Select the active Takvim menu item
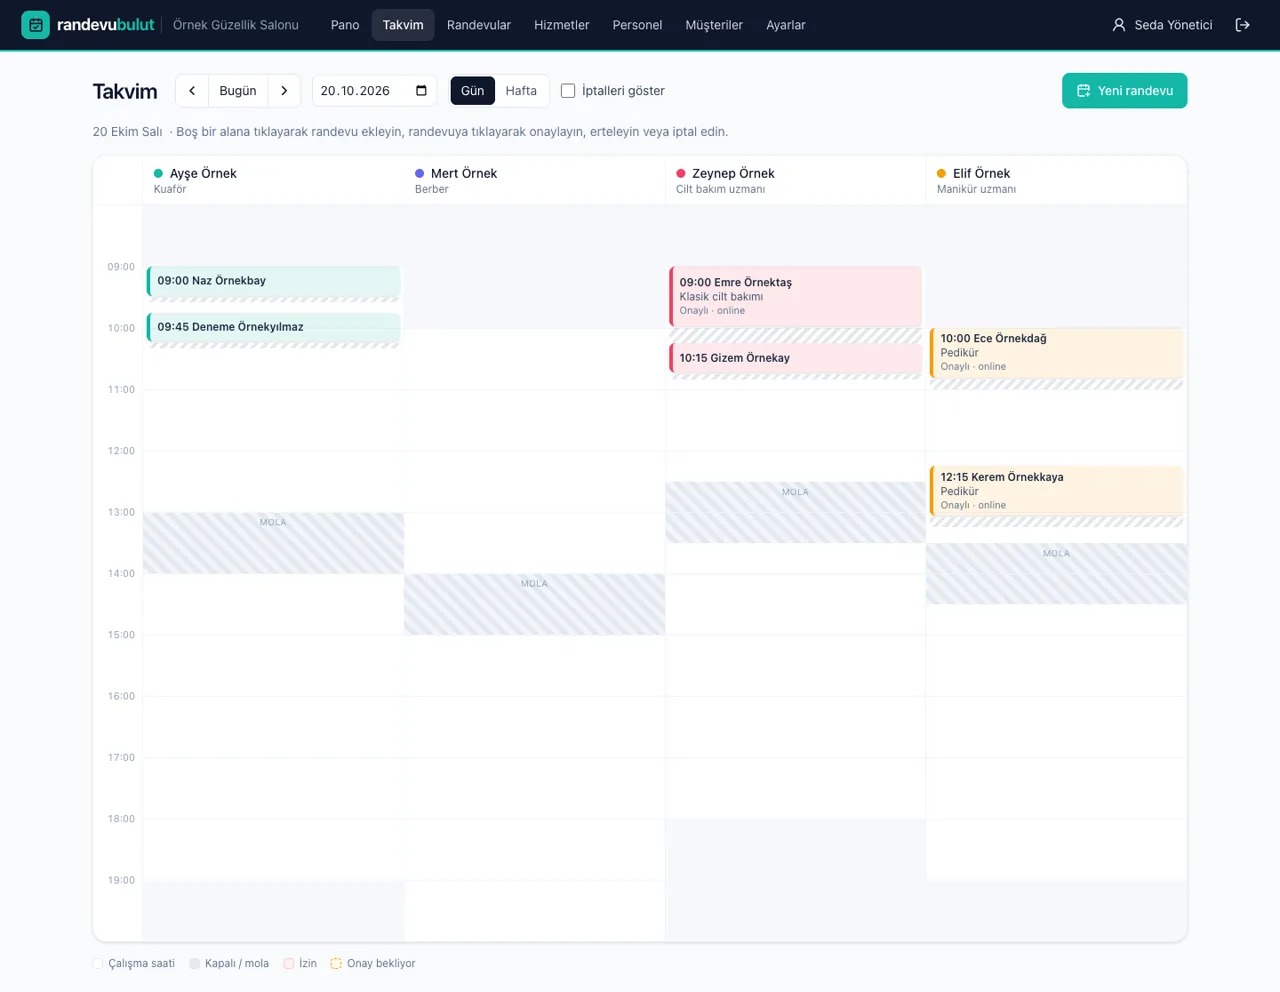The height and width of the screenshot is (992, 1280). coord(403,25)
